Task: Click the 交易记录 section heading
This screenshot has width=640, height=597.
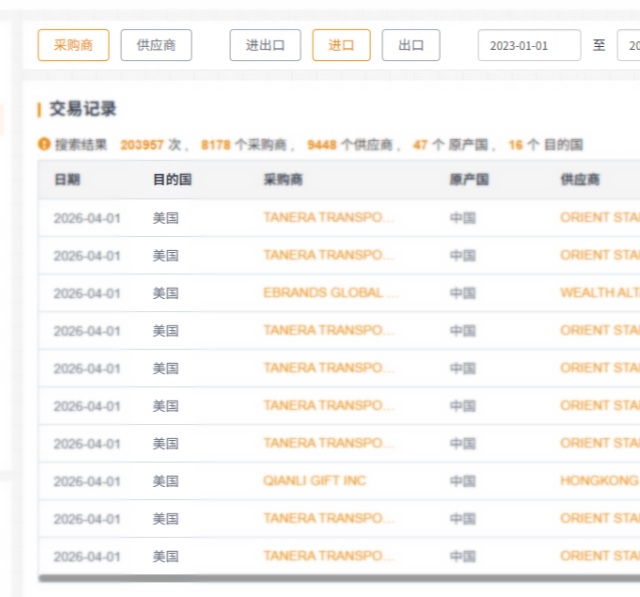Action: tap(83, 109)
